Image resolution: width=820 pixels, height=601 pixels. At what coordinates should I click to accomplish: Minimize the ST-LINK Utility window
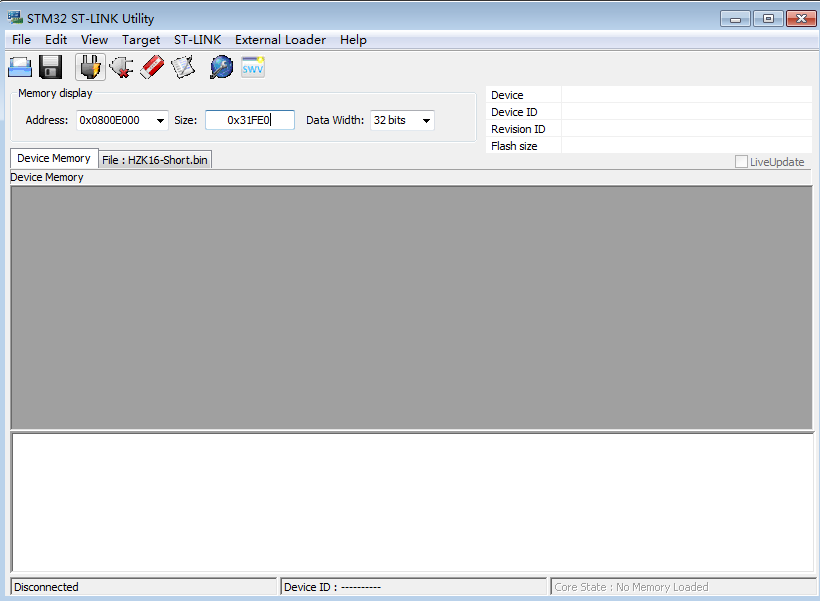(x=735, y=19)
